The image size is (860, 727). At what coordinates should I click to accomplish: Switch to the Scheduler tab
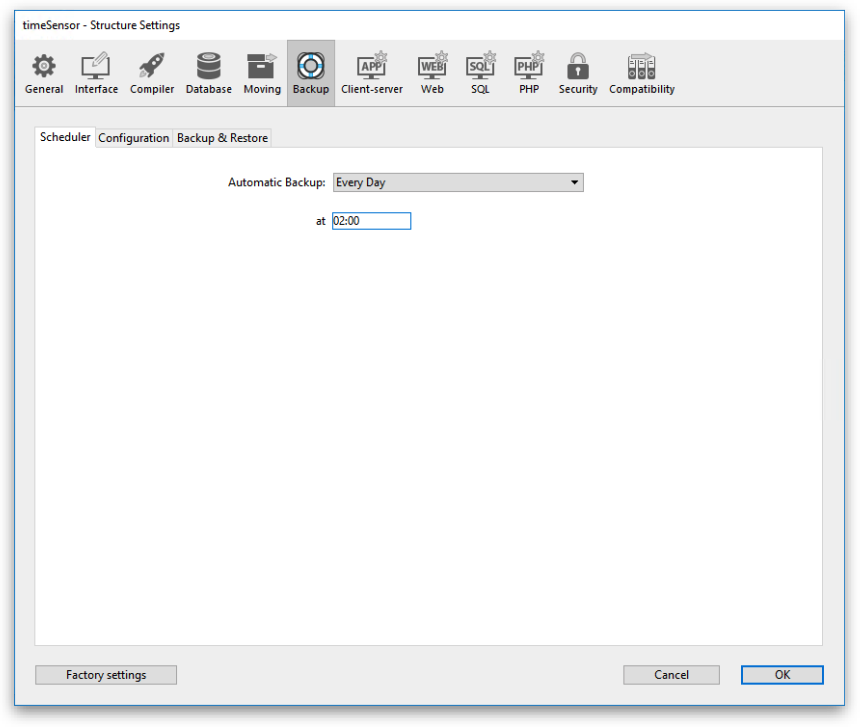pyautogui.click(x=65, y=137)
